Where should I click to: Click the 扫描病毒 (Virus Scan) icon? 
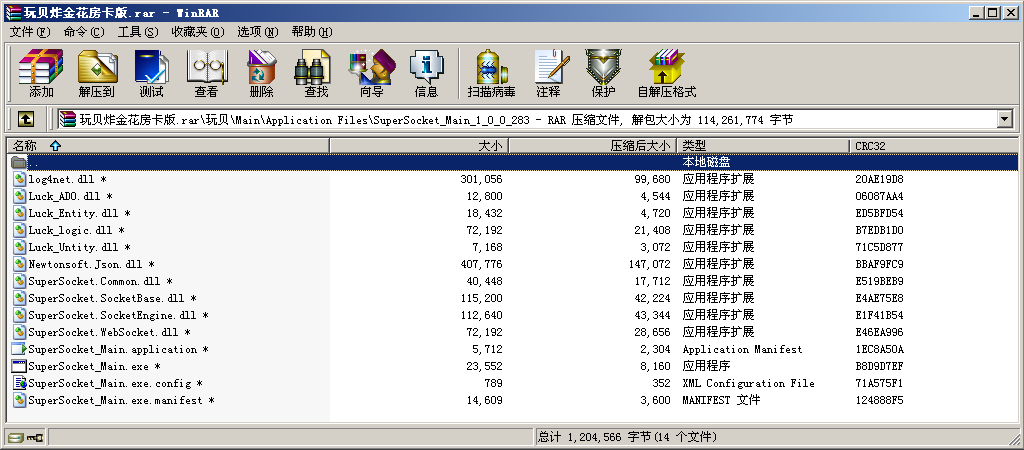(491, 73)
